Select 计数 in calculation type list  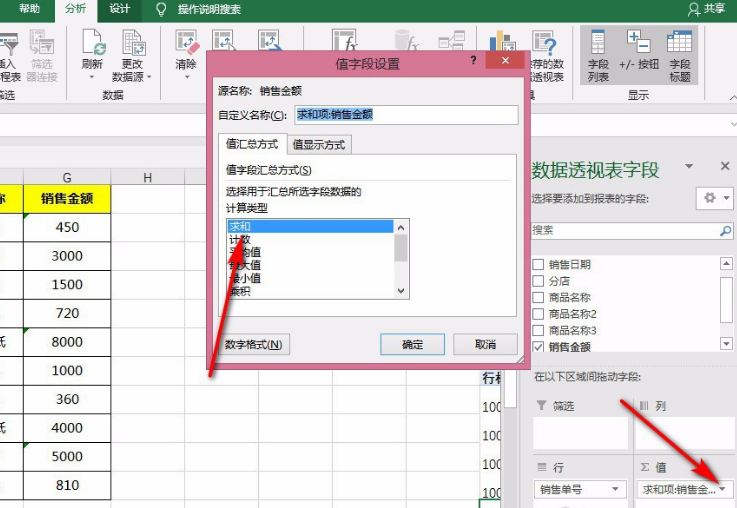point(310,240)
